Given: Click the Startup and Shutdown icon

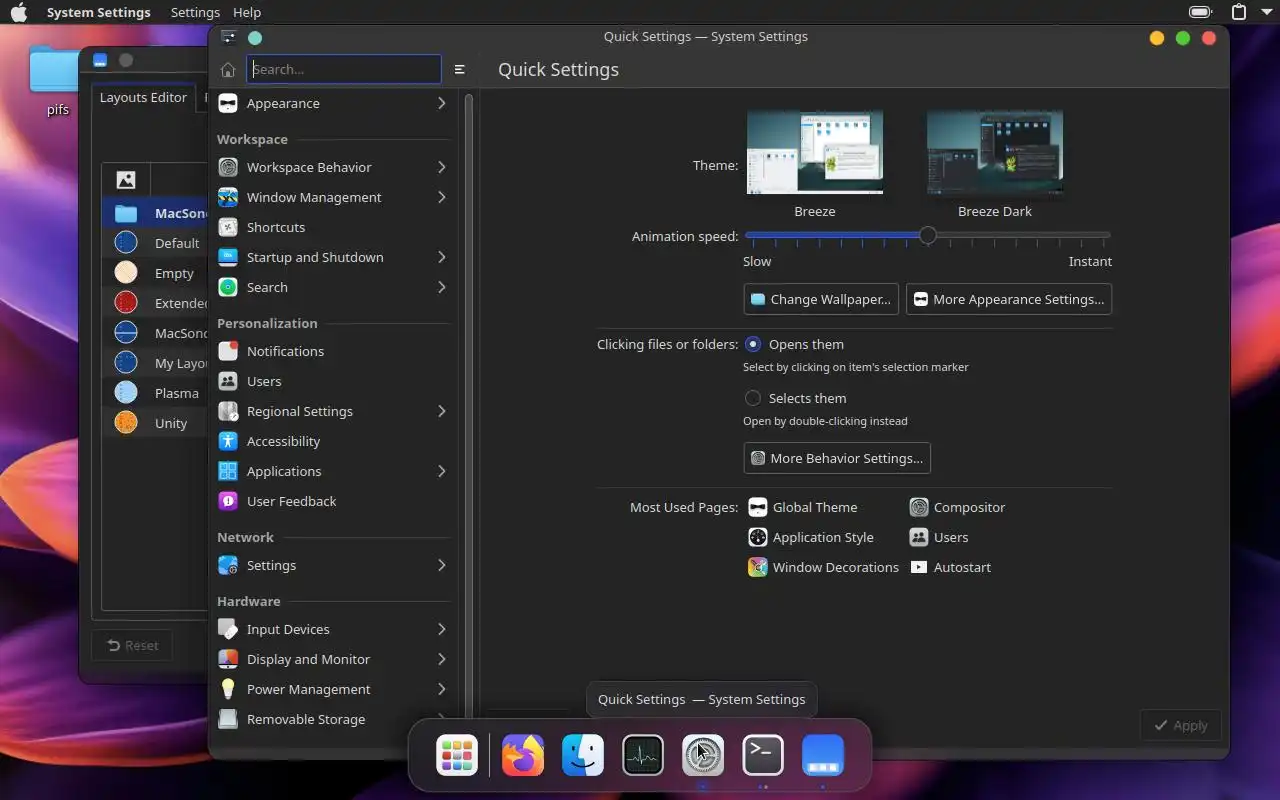Looking at the screenshot, I should coord(228,257).
